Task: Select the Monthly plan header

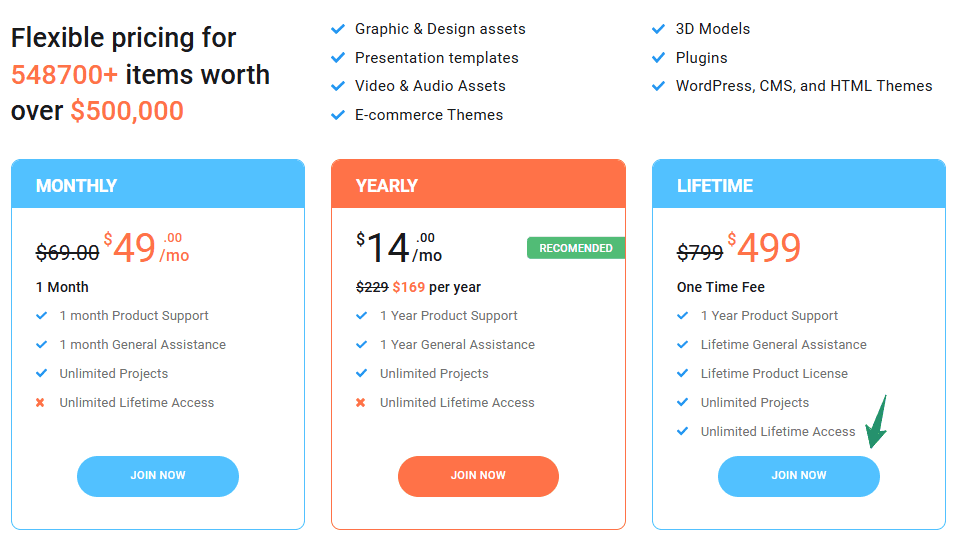Action: (x=158, y=185)
